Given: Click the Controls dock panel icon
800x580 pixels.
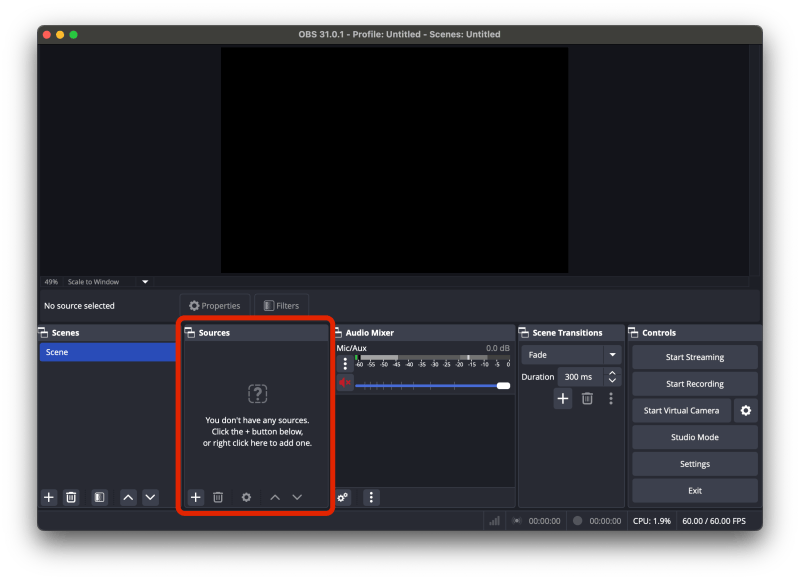Looking at the screenshot, I should tap(634, 333).
